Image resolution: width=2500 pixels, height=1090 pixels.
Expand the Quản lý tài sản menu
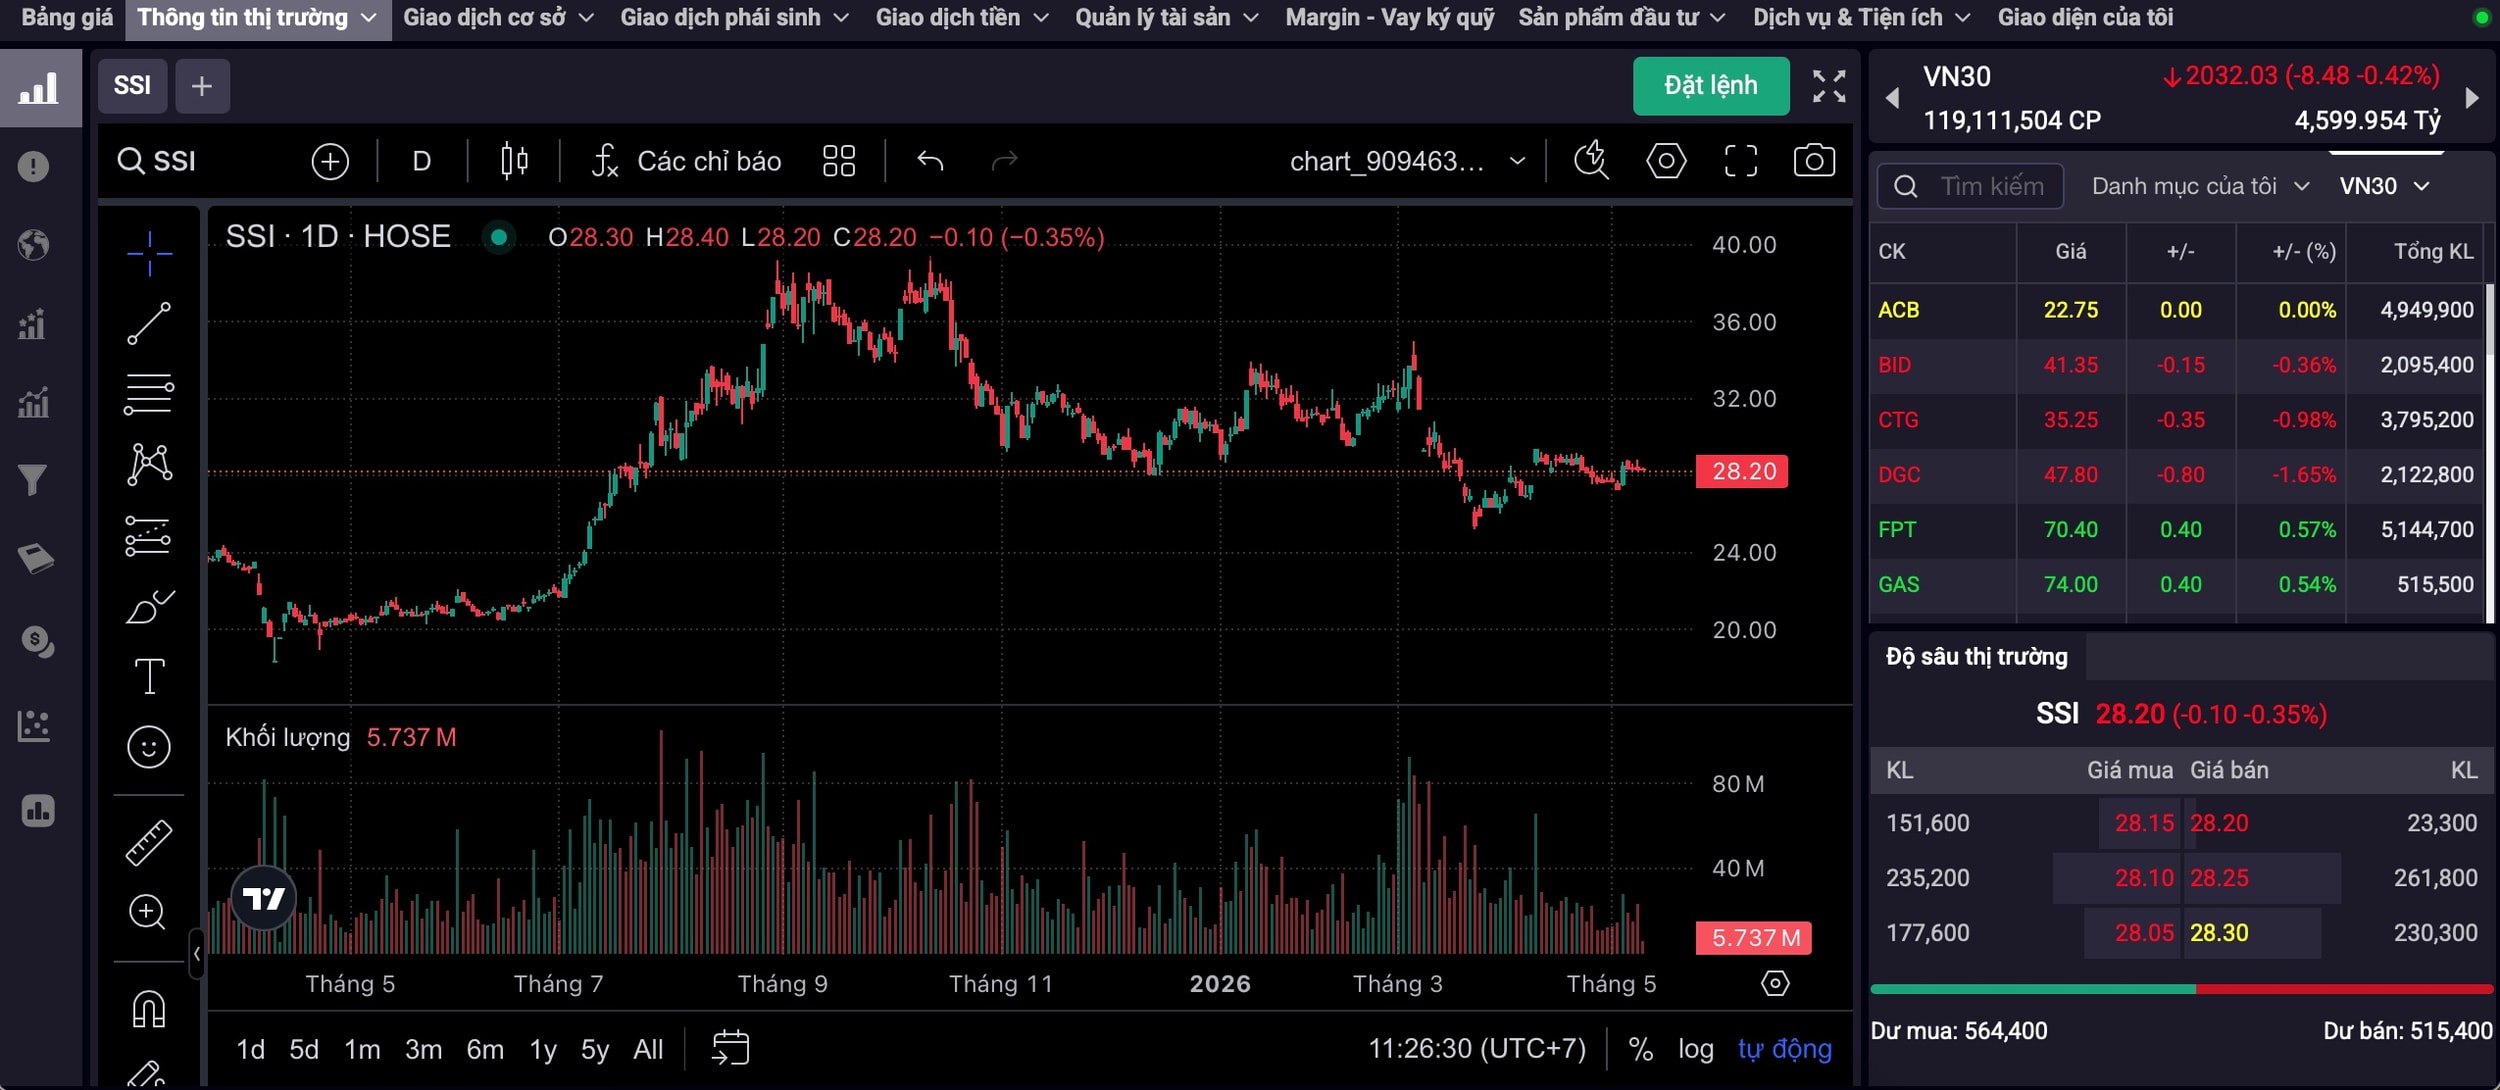1166,18
